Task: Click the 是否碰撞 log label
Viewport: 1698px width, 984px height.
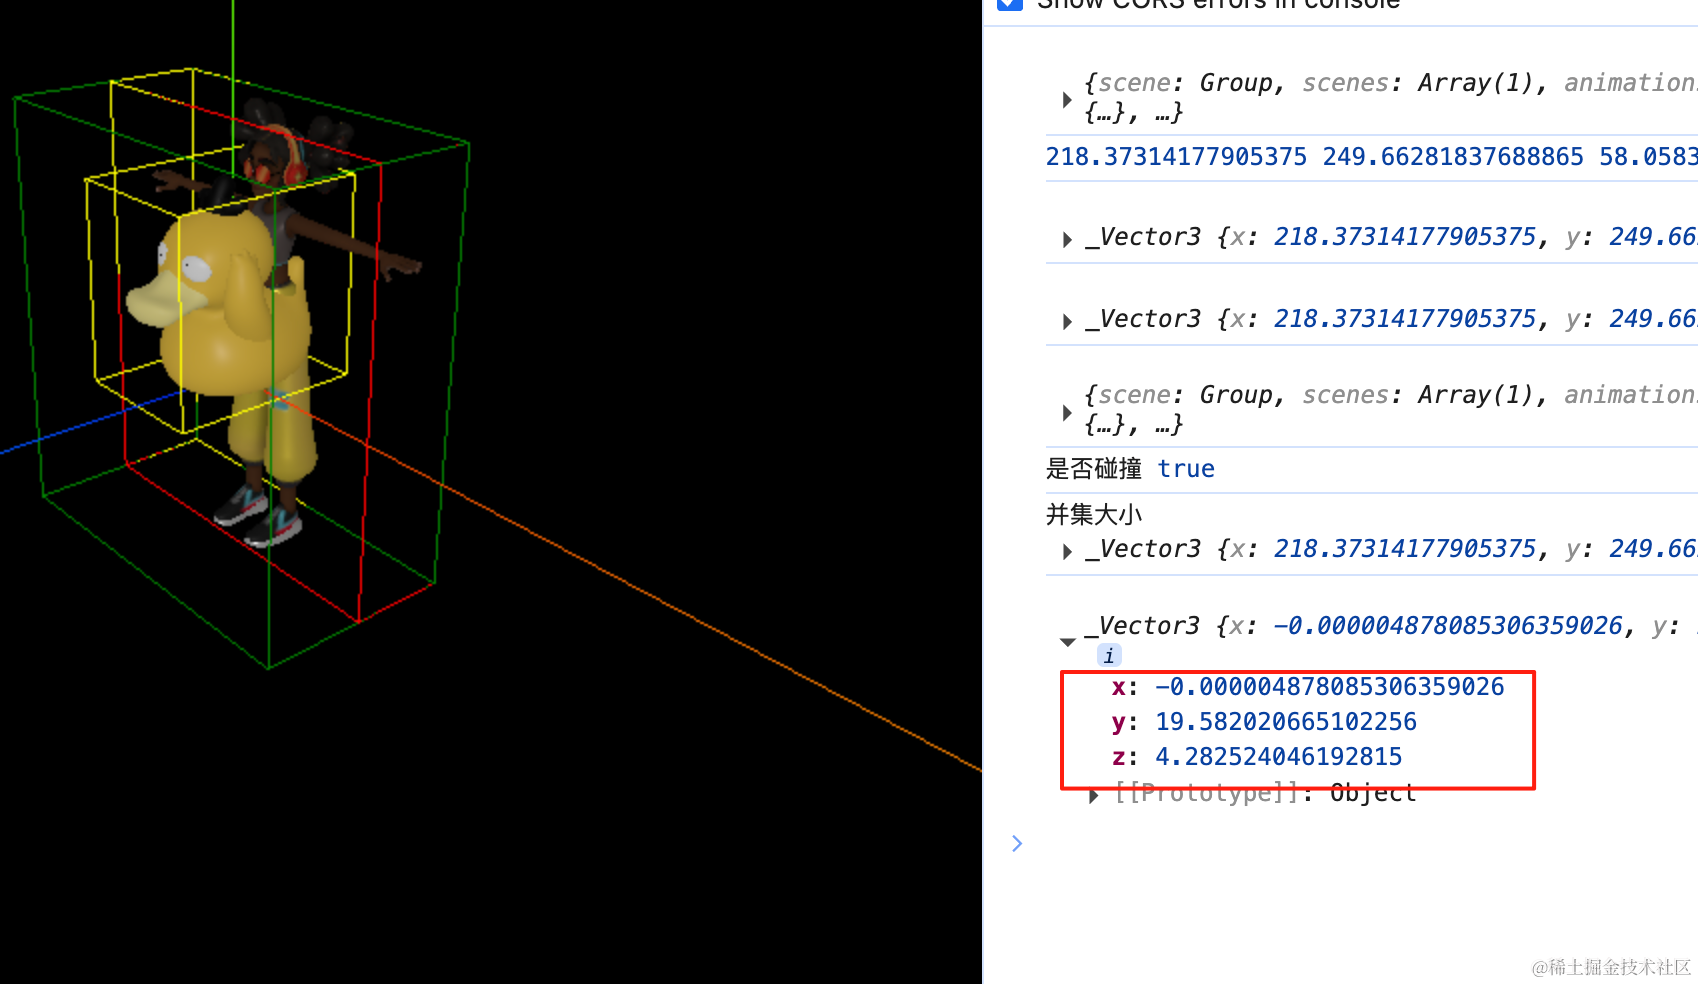Action: click(1094, 469)
